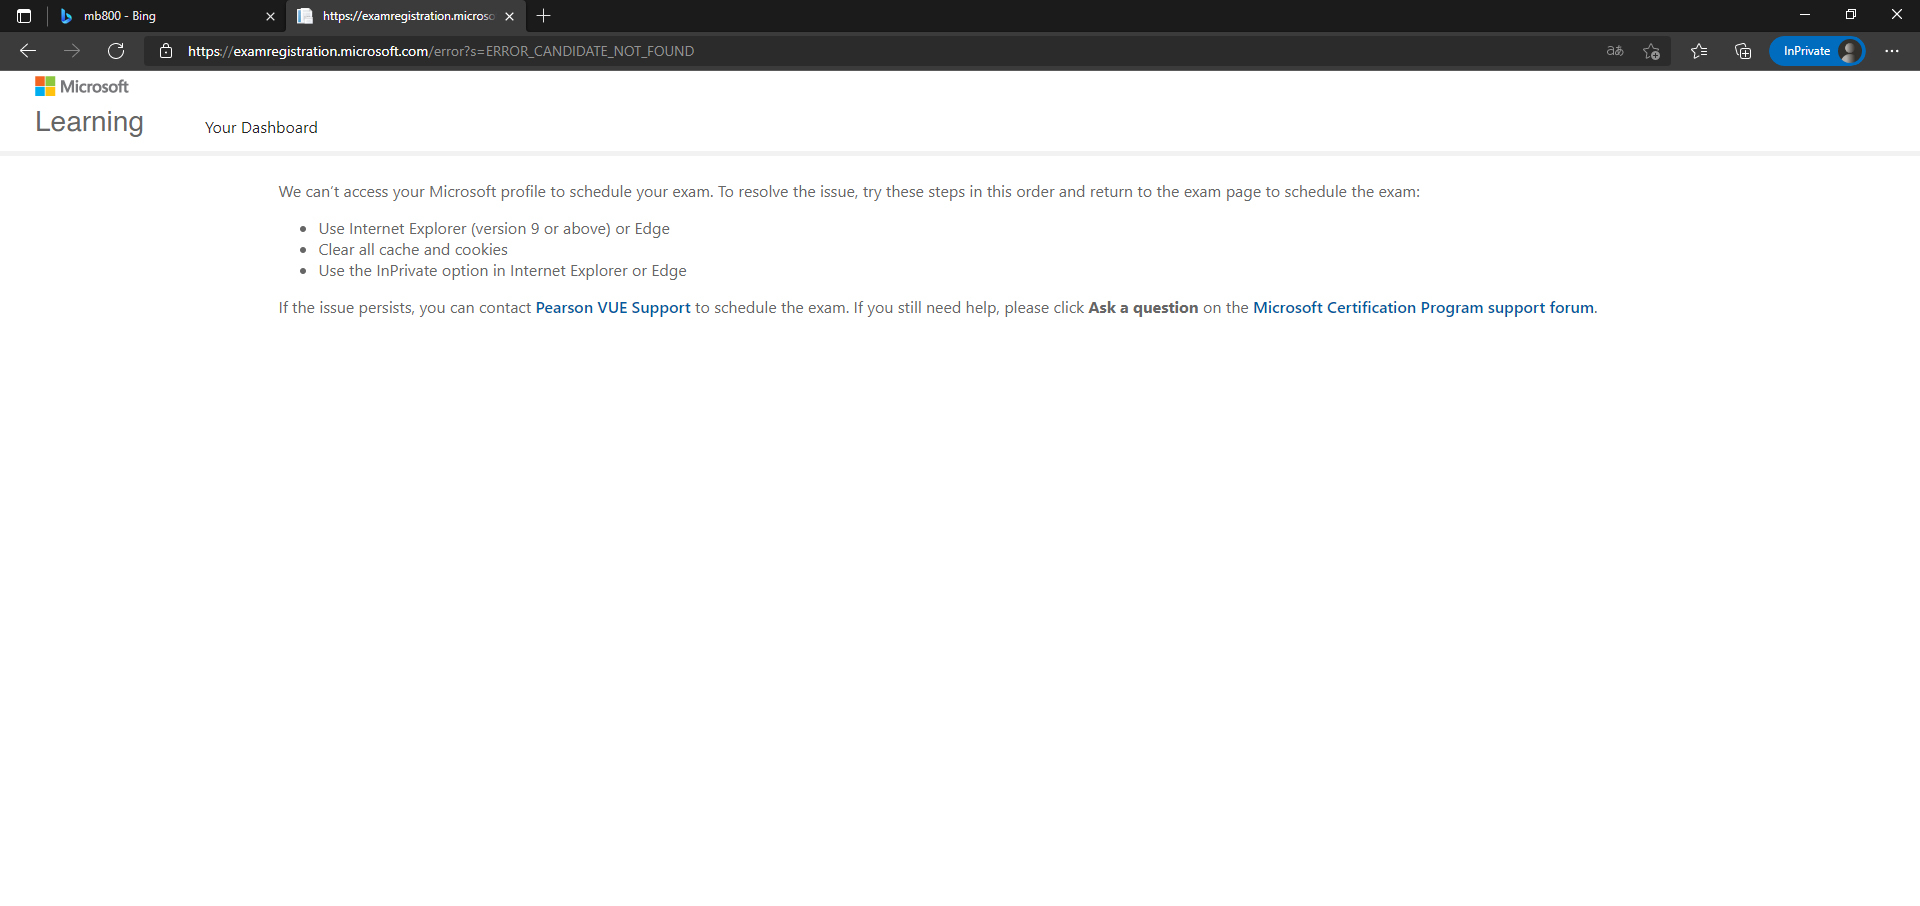
Task: Click the translate page icon
Action: tap(1615, 51)
